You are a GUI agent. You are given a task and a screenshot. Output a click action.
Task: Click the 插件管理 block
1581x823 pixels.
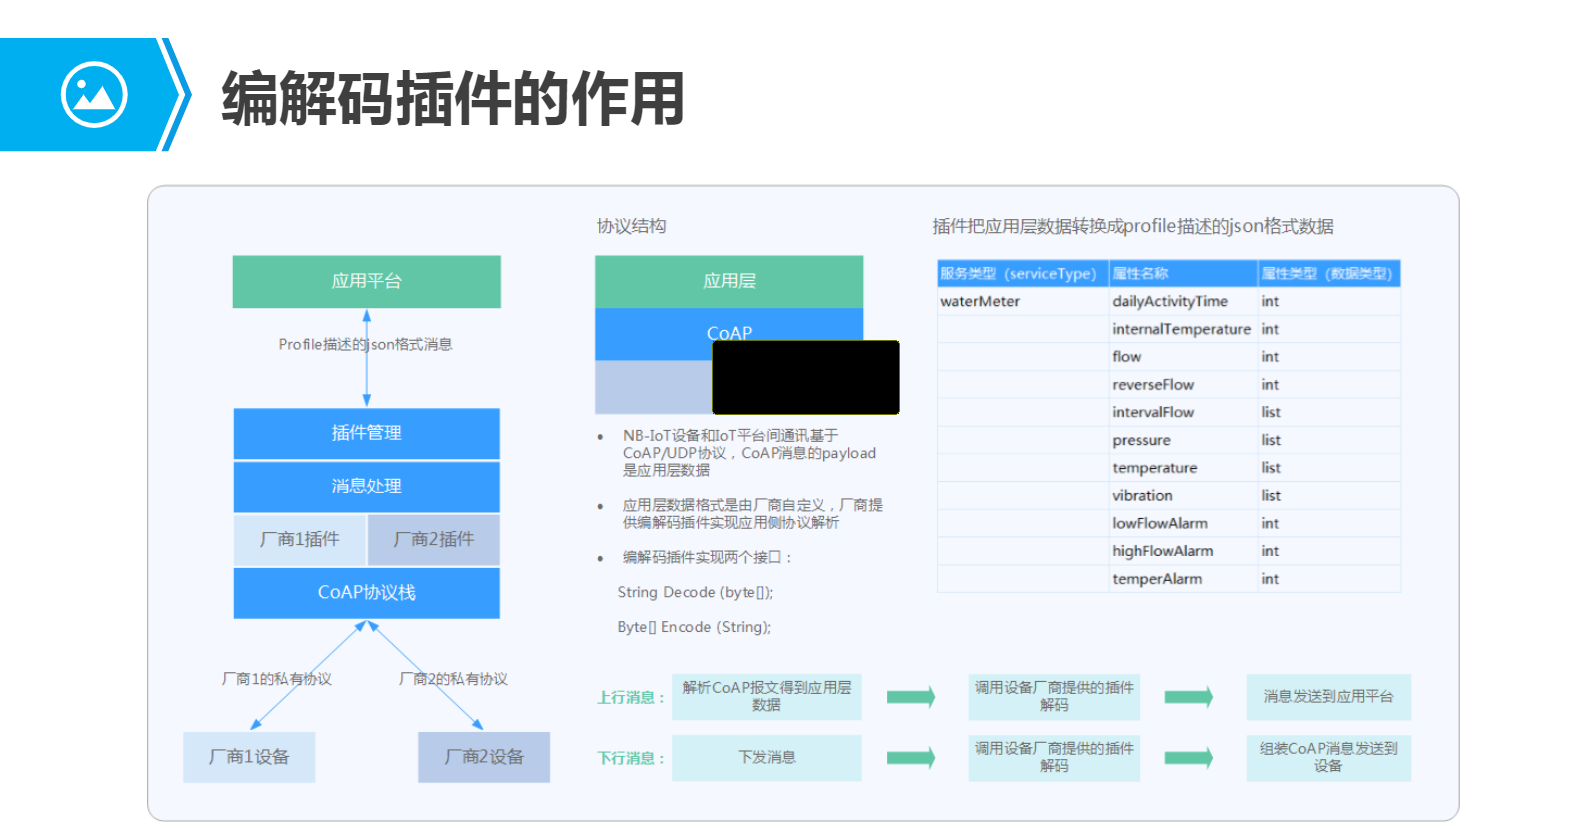pyautogui.click(x=366, y=433)
